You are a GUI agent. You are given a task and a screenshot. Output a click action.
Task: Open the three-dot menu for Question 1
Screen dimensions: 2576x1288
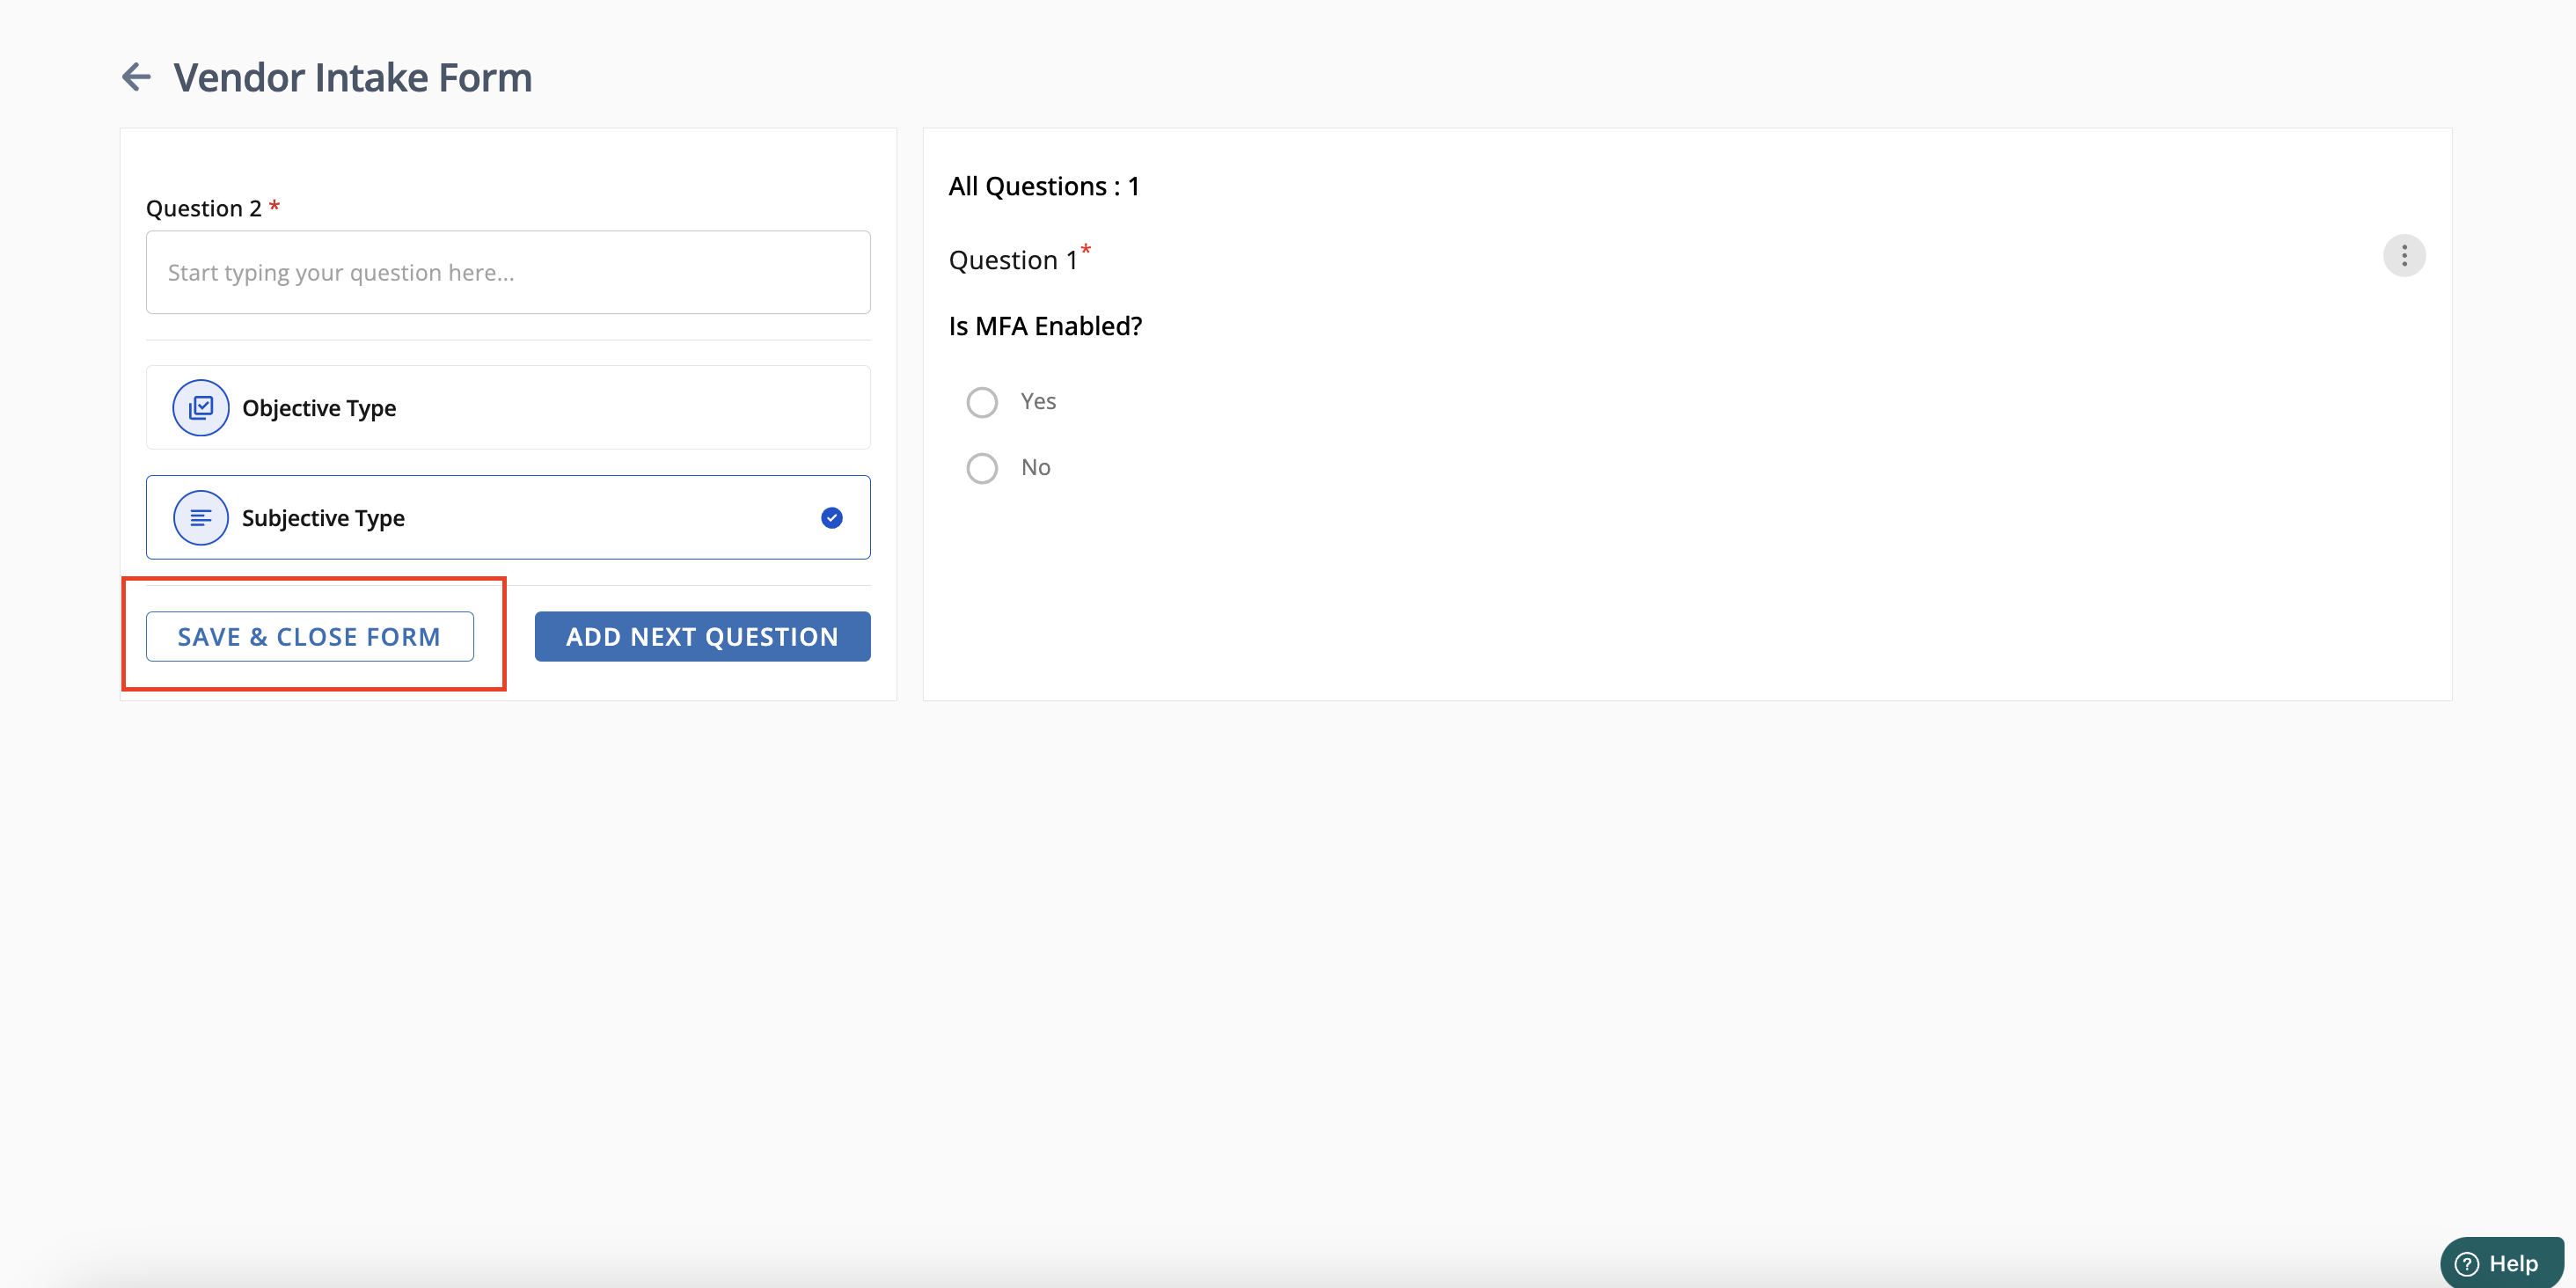point(2404,256)
